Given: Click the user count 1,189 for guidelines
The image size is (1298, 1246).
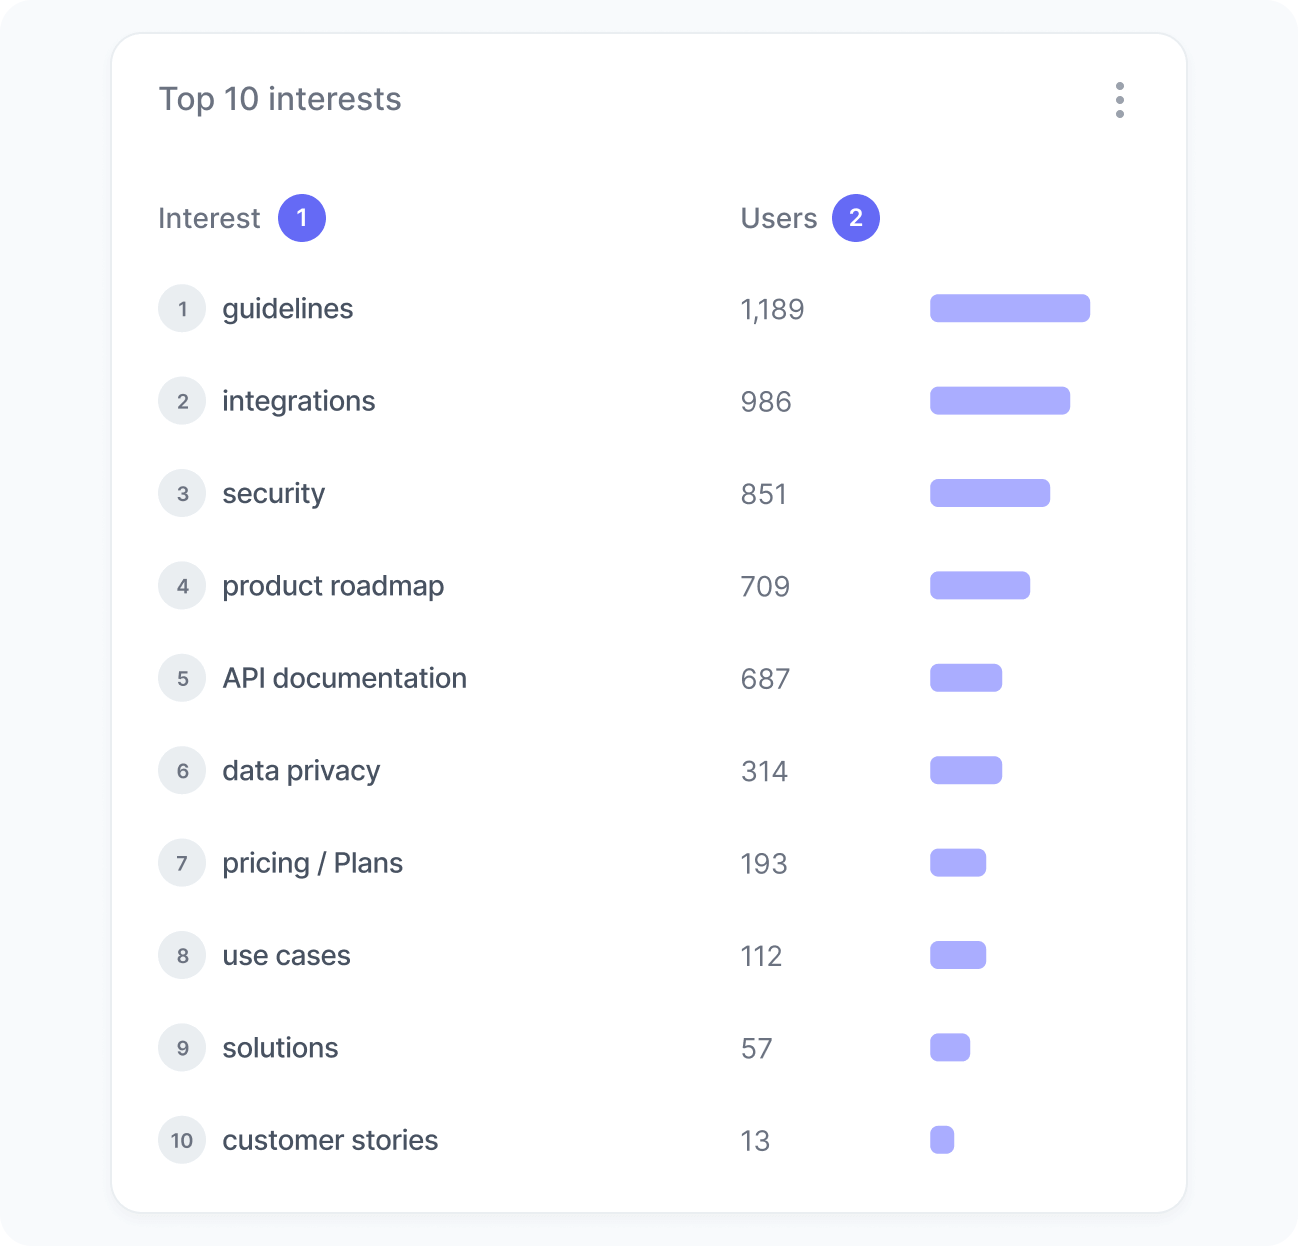Looking at the screenshot, I should [x=773, y=309].
